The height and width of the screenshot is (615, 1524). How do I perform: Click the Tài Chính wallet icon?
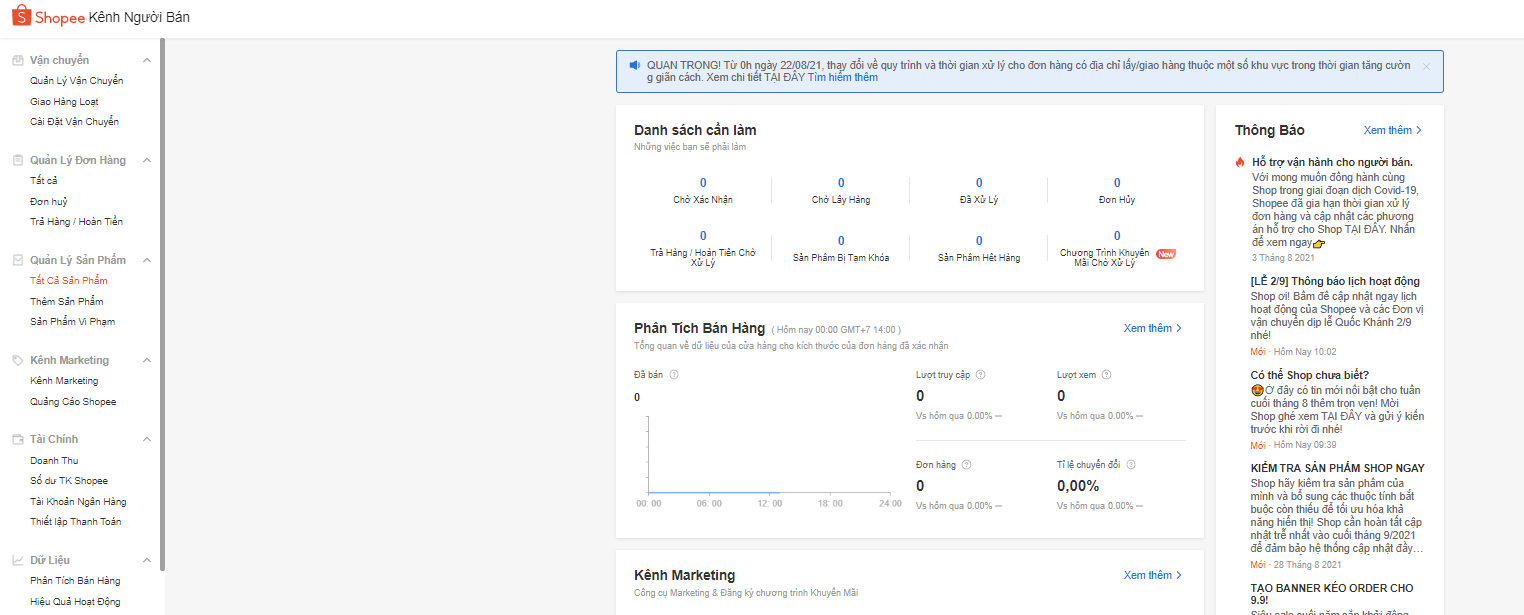coord(18,439)
